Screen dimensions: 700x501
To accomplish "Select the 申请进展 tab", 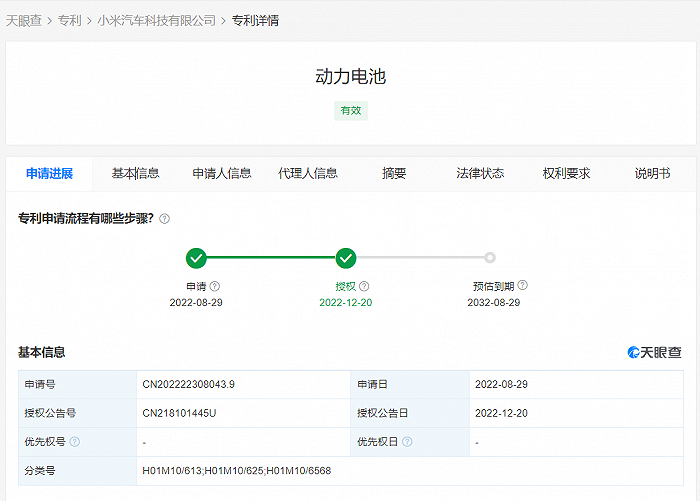I will (x=49, y=174).
